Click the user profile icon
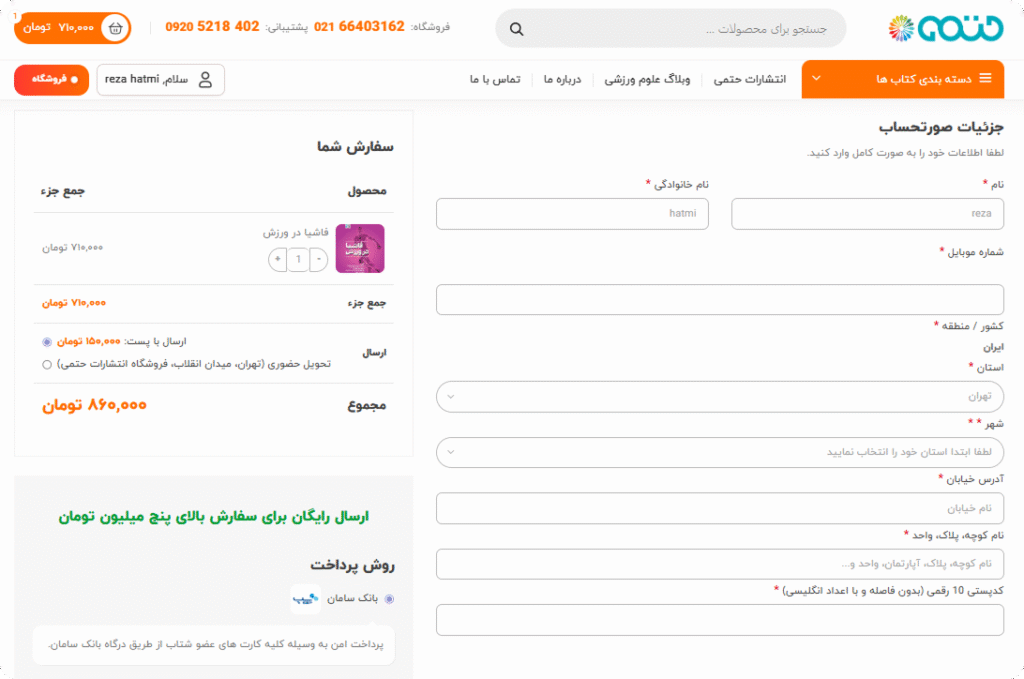 [x=205, y=80]
